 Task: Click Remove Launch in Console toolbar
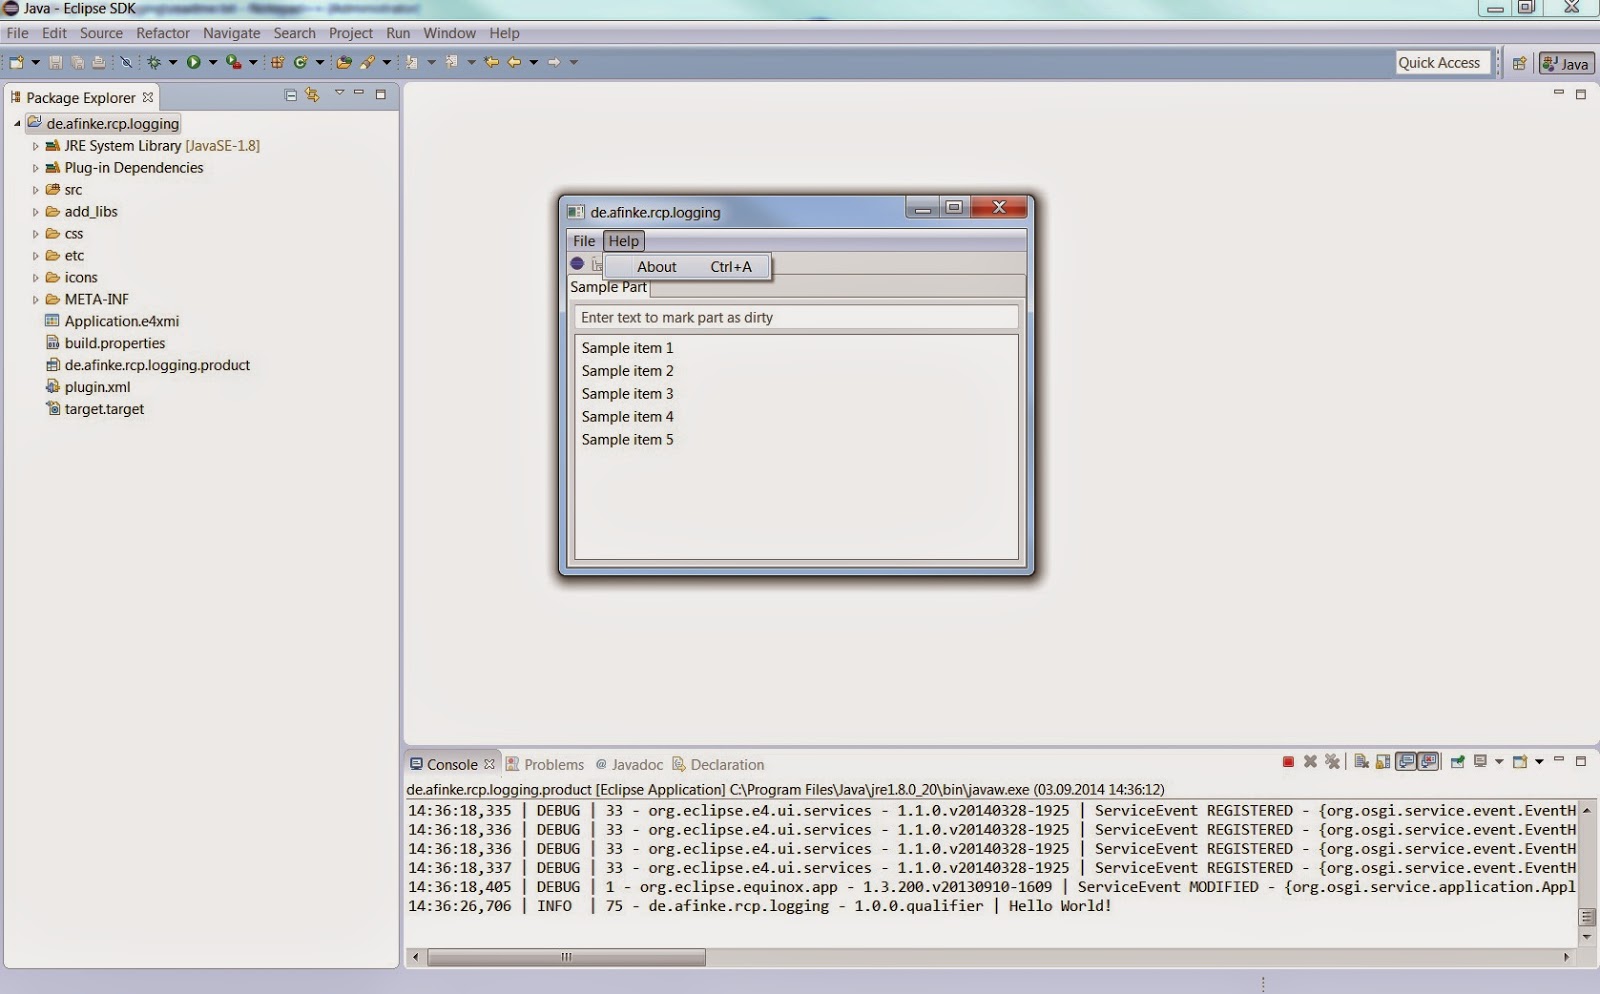(x=1310, y=762)
